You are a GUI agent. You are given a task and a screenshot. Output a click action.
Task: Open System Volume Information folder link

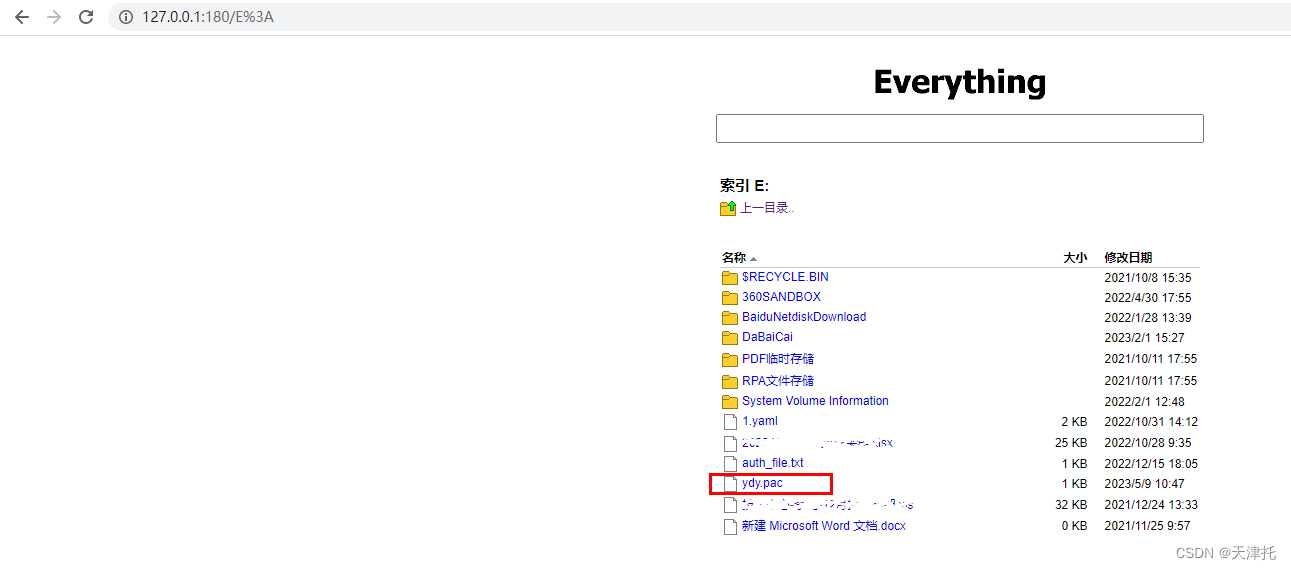tap(815, 401)
